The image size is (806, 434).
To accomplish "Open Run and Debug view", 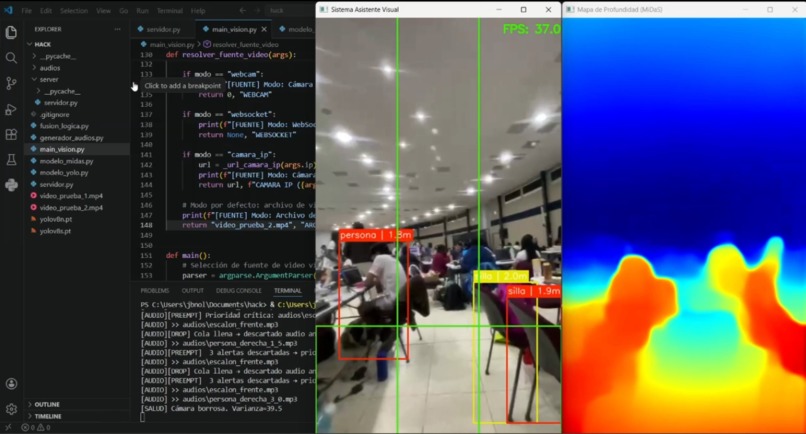I will 11,109.
